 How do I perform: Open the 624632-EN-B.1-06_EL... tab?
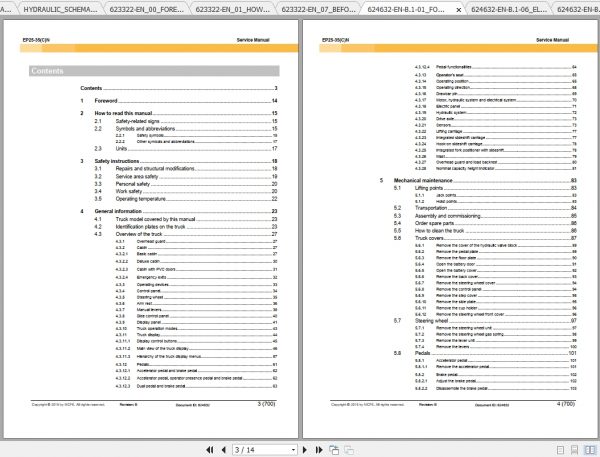coord(509,9)
